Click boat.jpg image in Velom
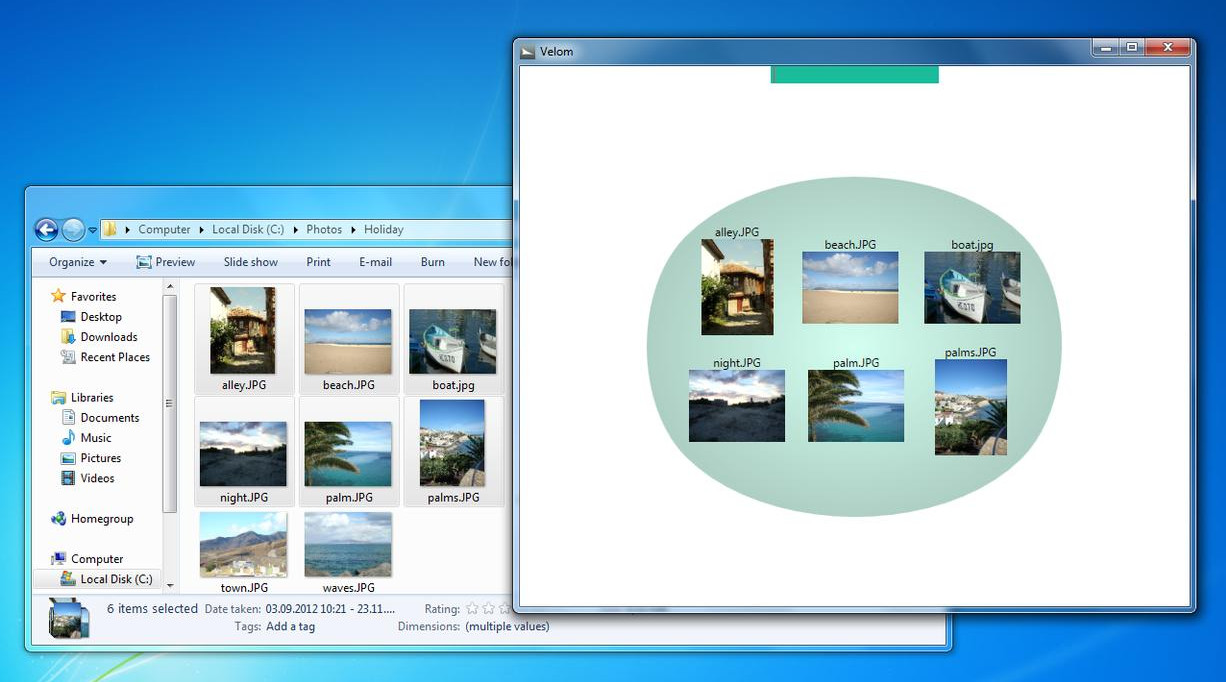Viewport: 1226px width, 682px height. point(972,288)
